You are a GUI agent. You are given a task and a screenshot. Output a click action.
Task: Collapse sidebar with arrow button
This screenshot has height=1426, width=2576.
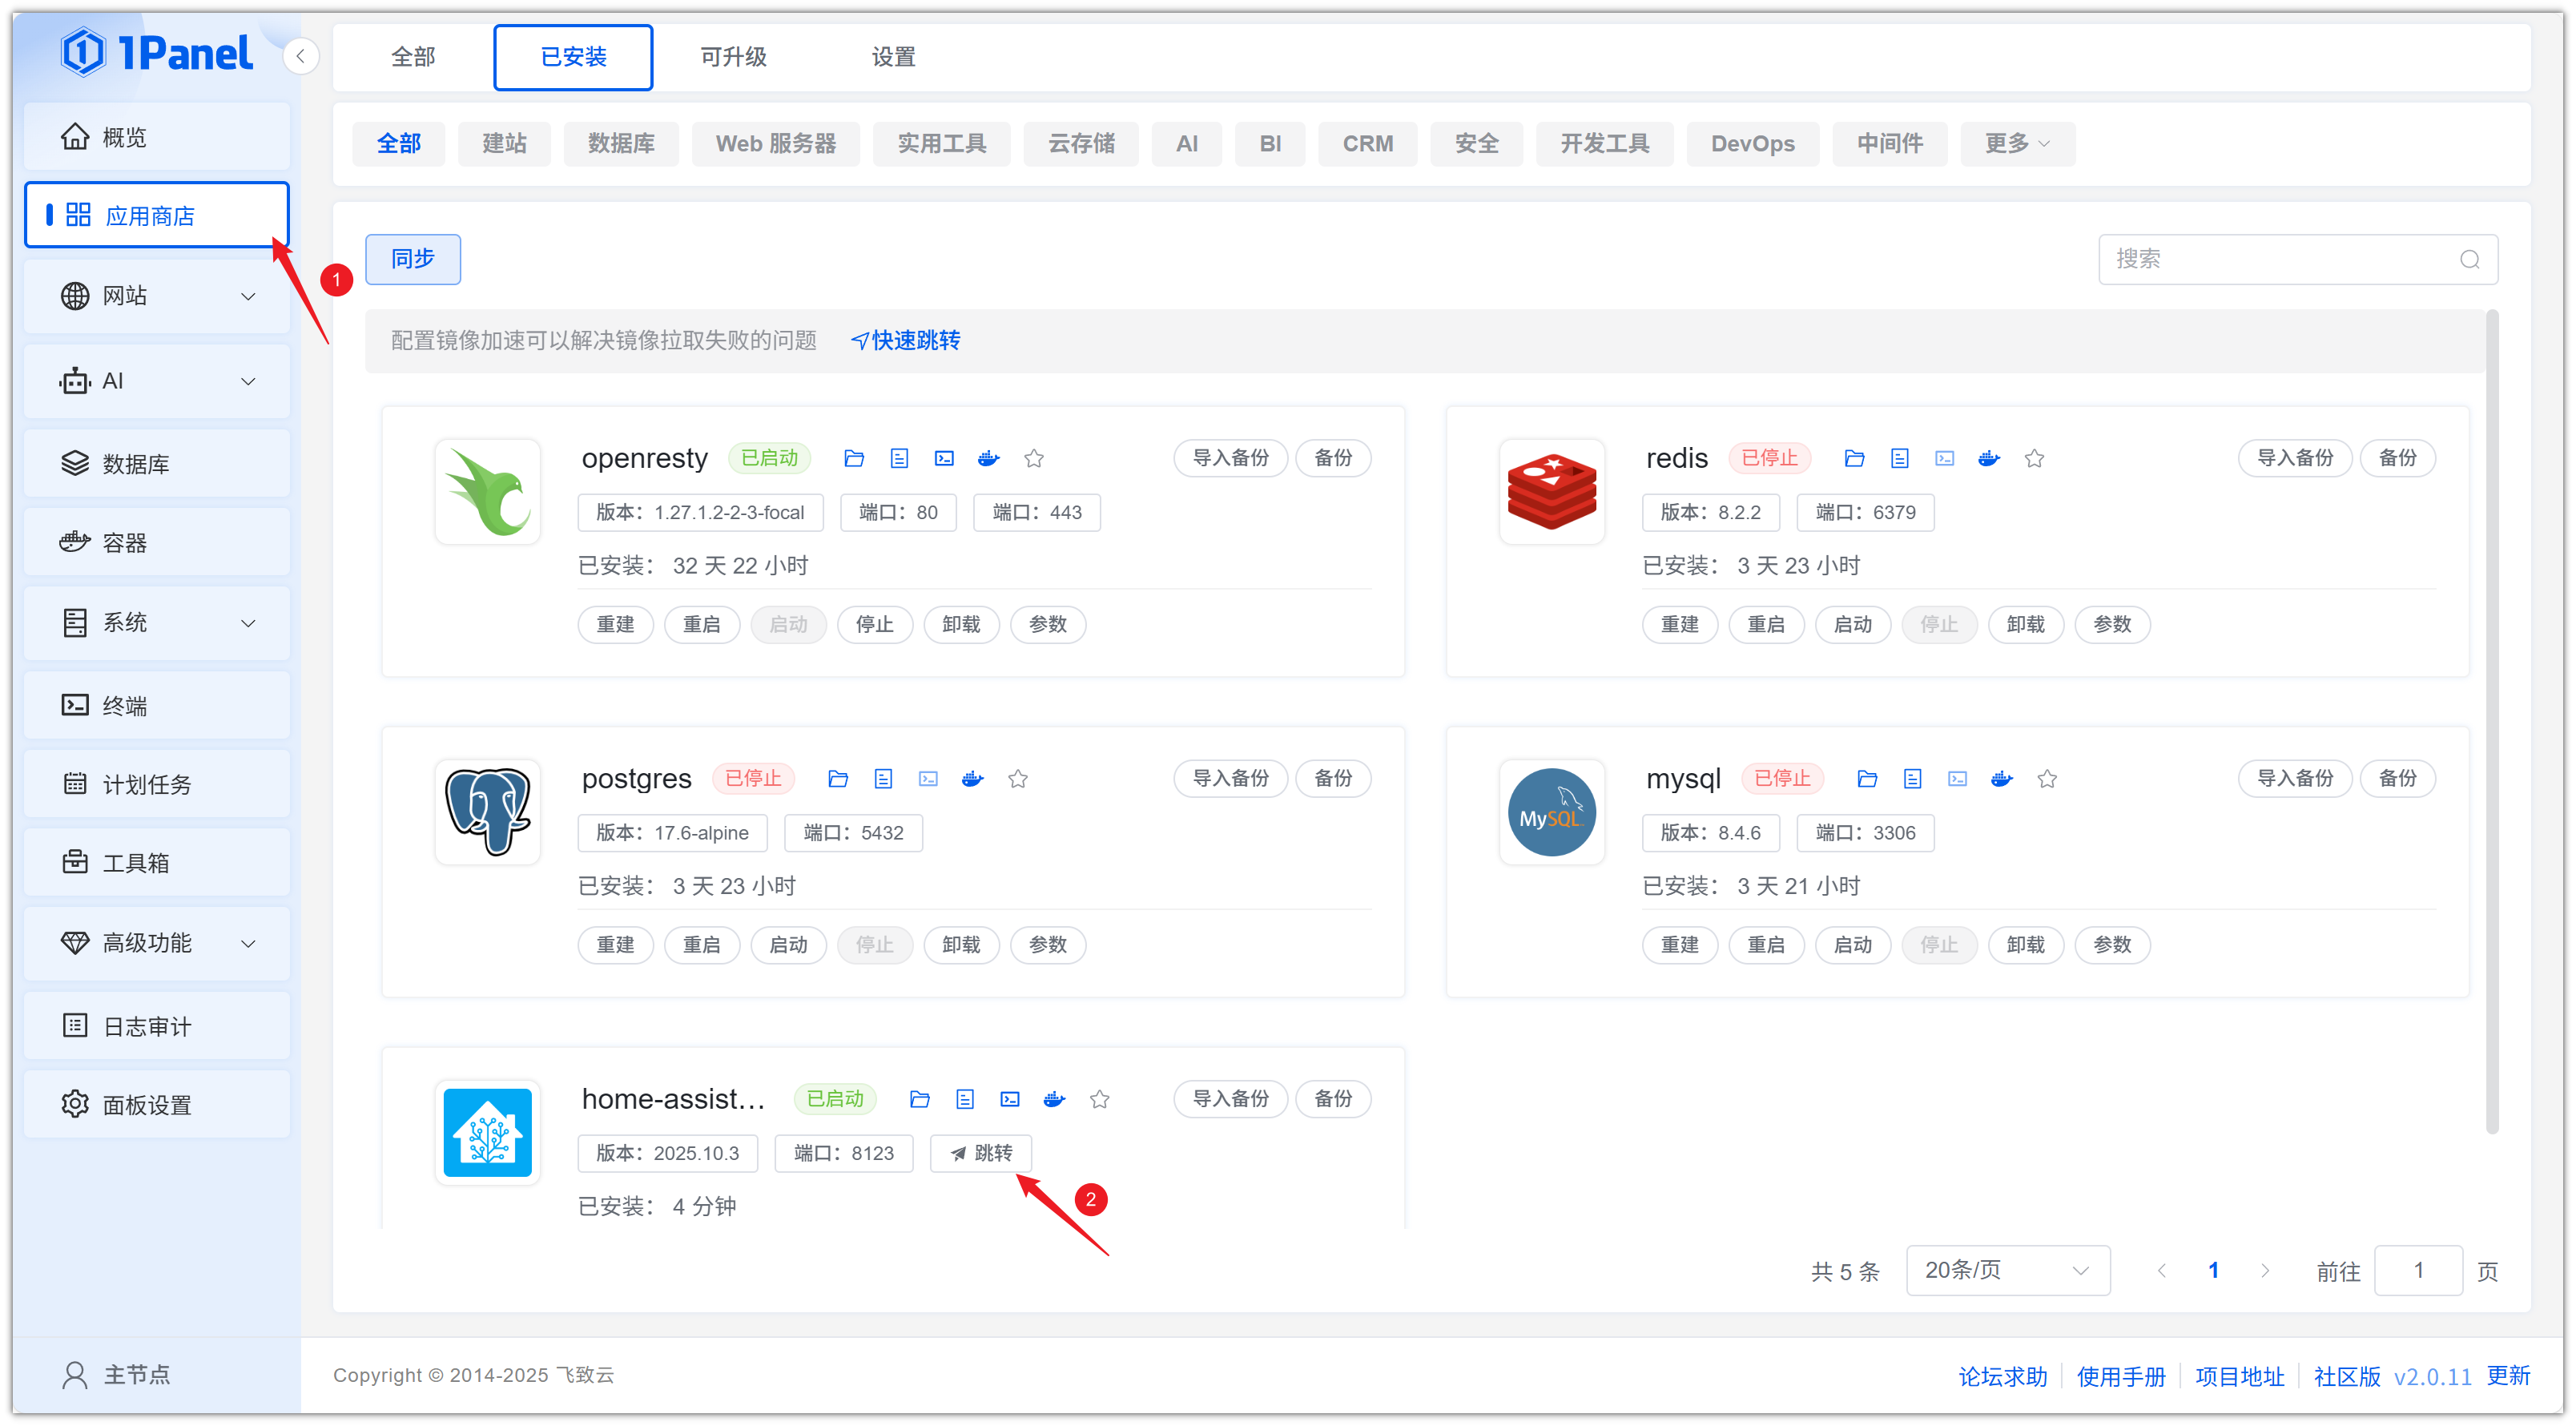coord(301,56)
